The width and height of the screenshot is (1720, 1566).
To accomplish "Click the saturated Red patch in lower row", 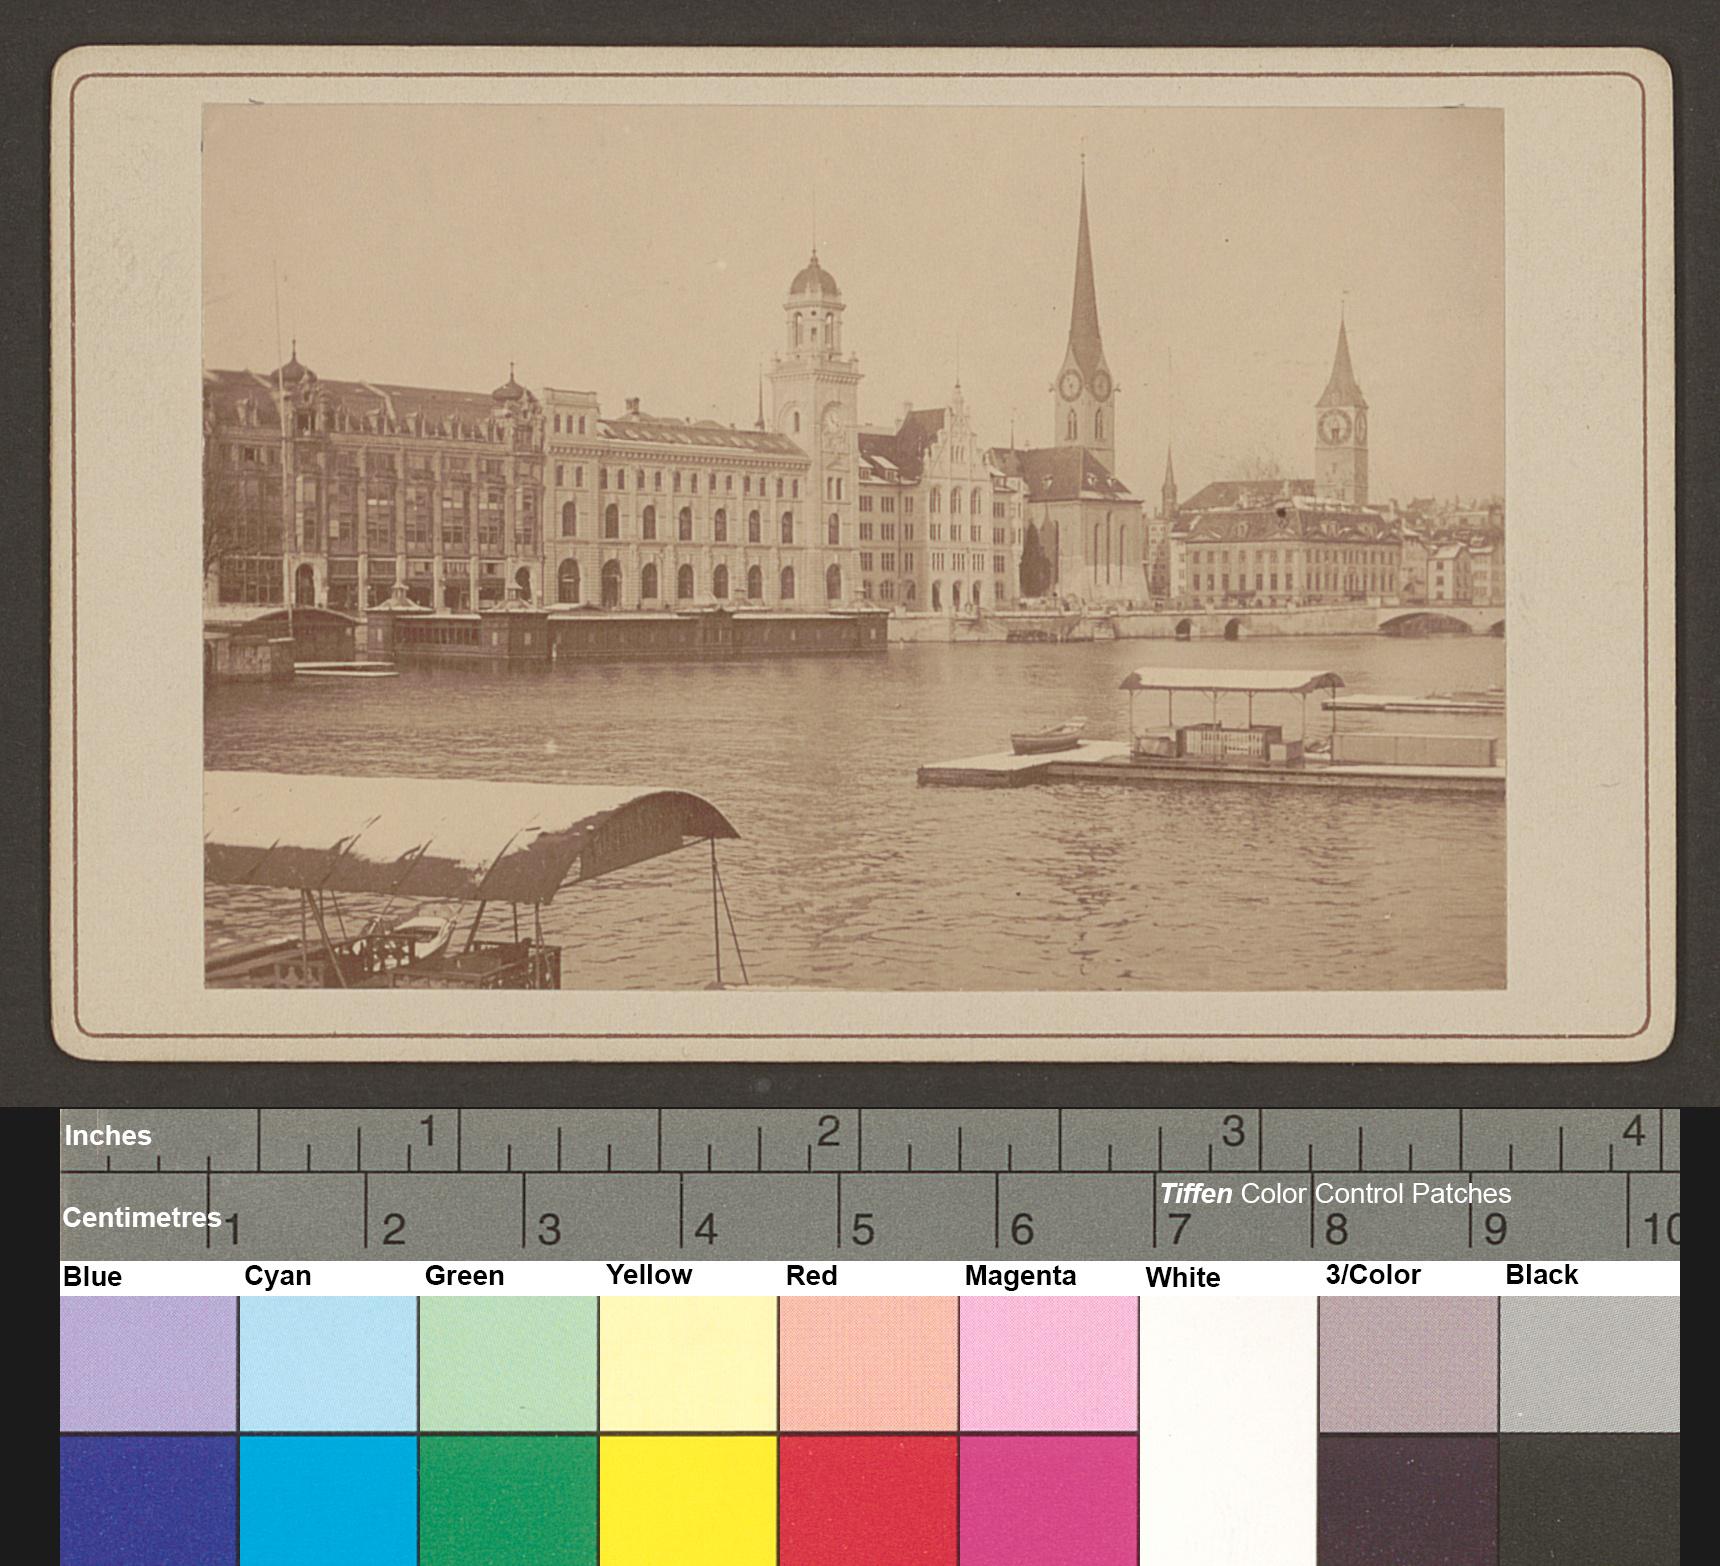I will point(868,1501).
